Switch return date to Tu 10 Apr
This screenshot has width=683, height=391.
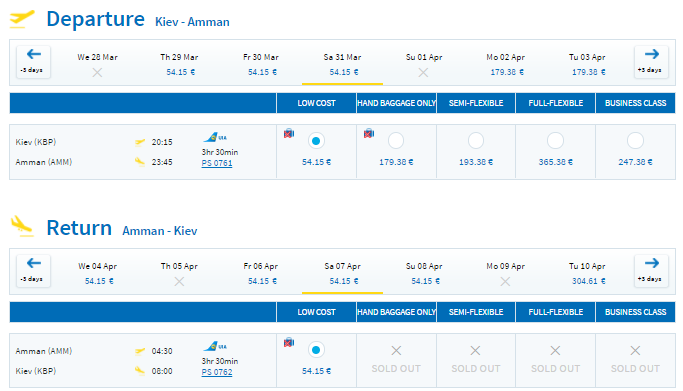(x=587, y=273)
